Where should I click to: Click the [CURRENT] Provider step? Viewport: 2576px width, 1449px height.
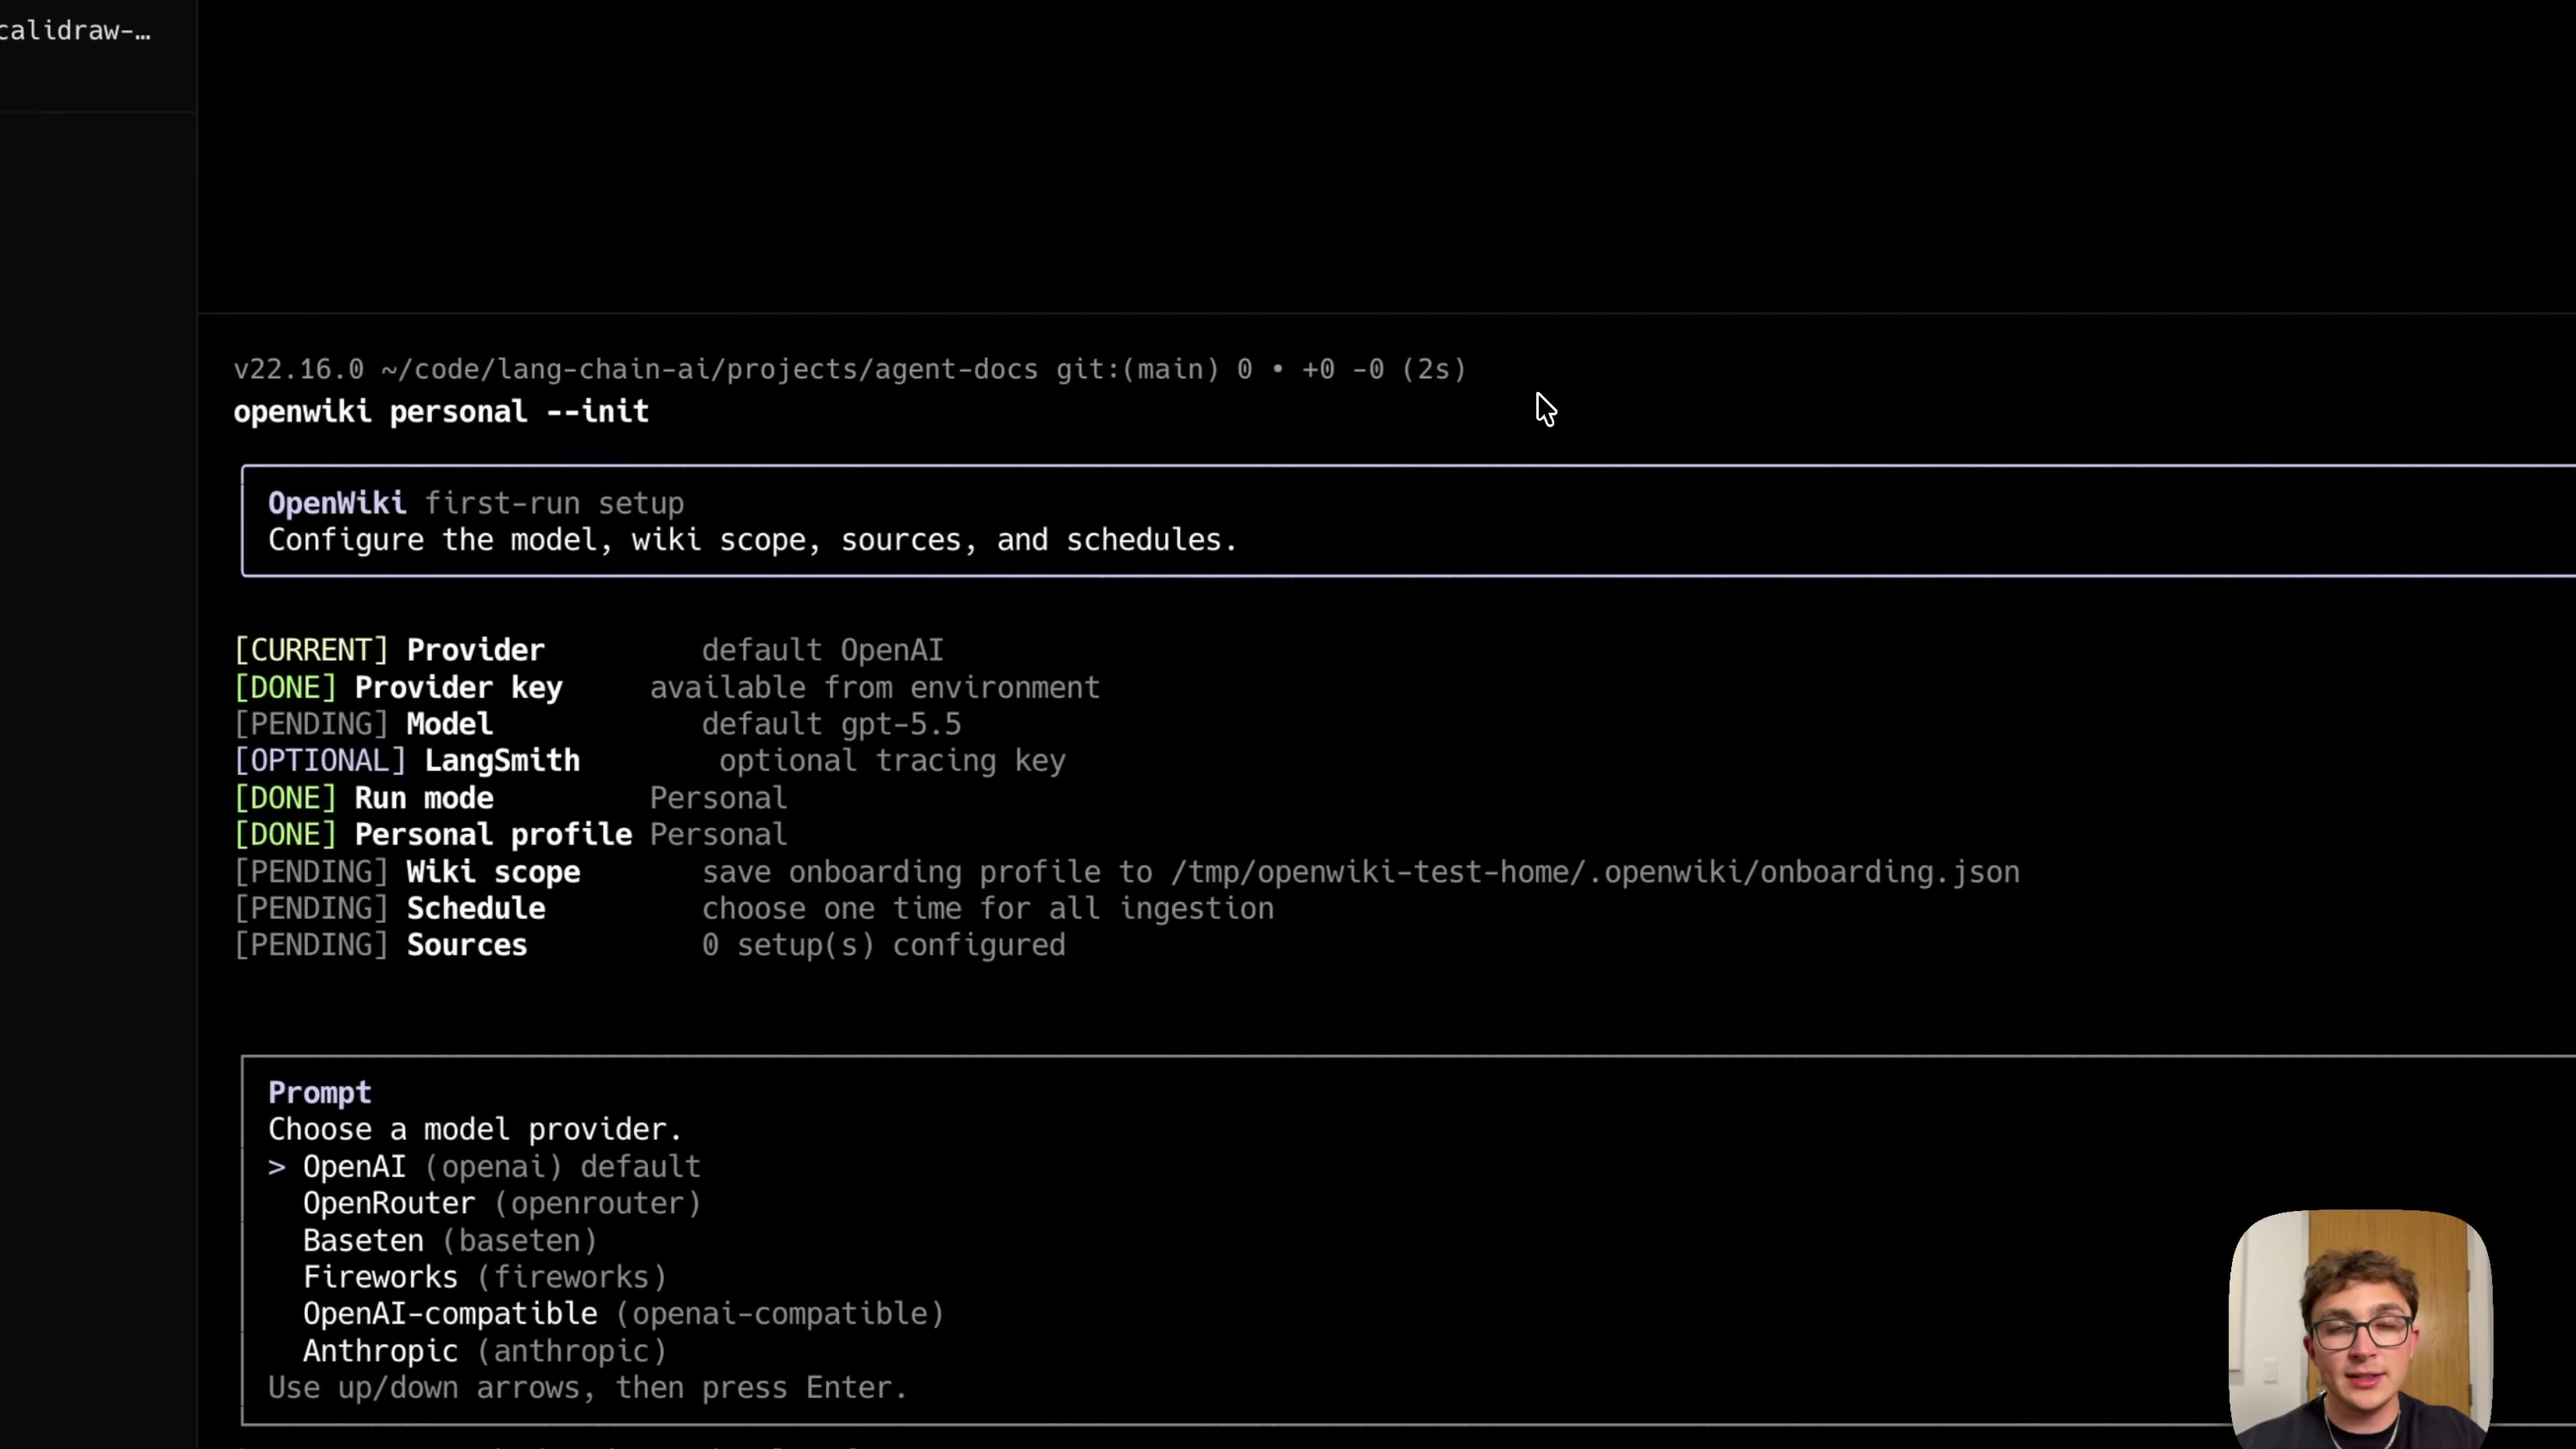tap(589, 650)
